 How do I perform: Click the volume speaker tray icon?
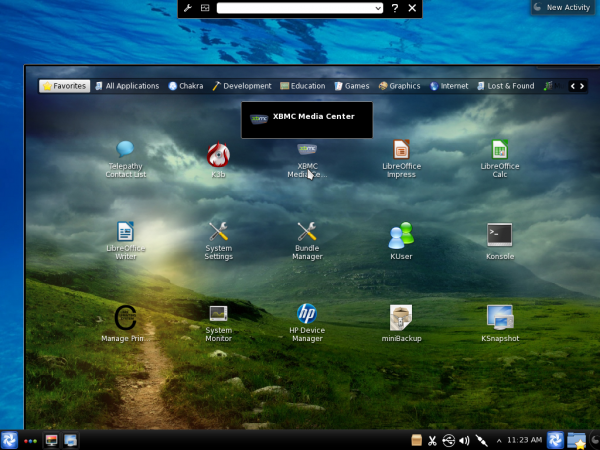(x=464, y=441)
